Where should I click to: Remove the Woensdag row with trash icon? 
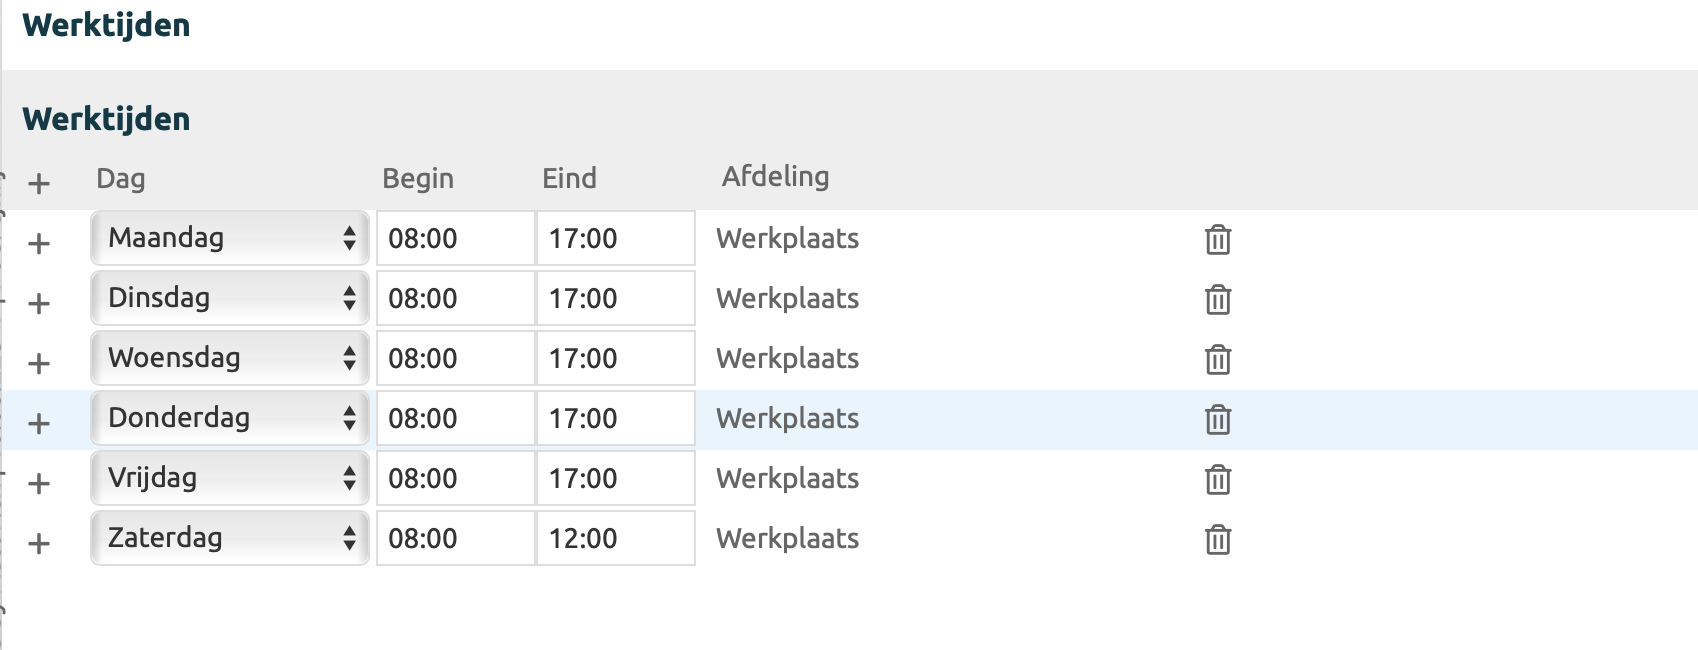(x=1217, y=360)
